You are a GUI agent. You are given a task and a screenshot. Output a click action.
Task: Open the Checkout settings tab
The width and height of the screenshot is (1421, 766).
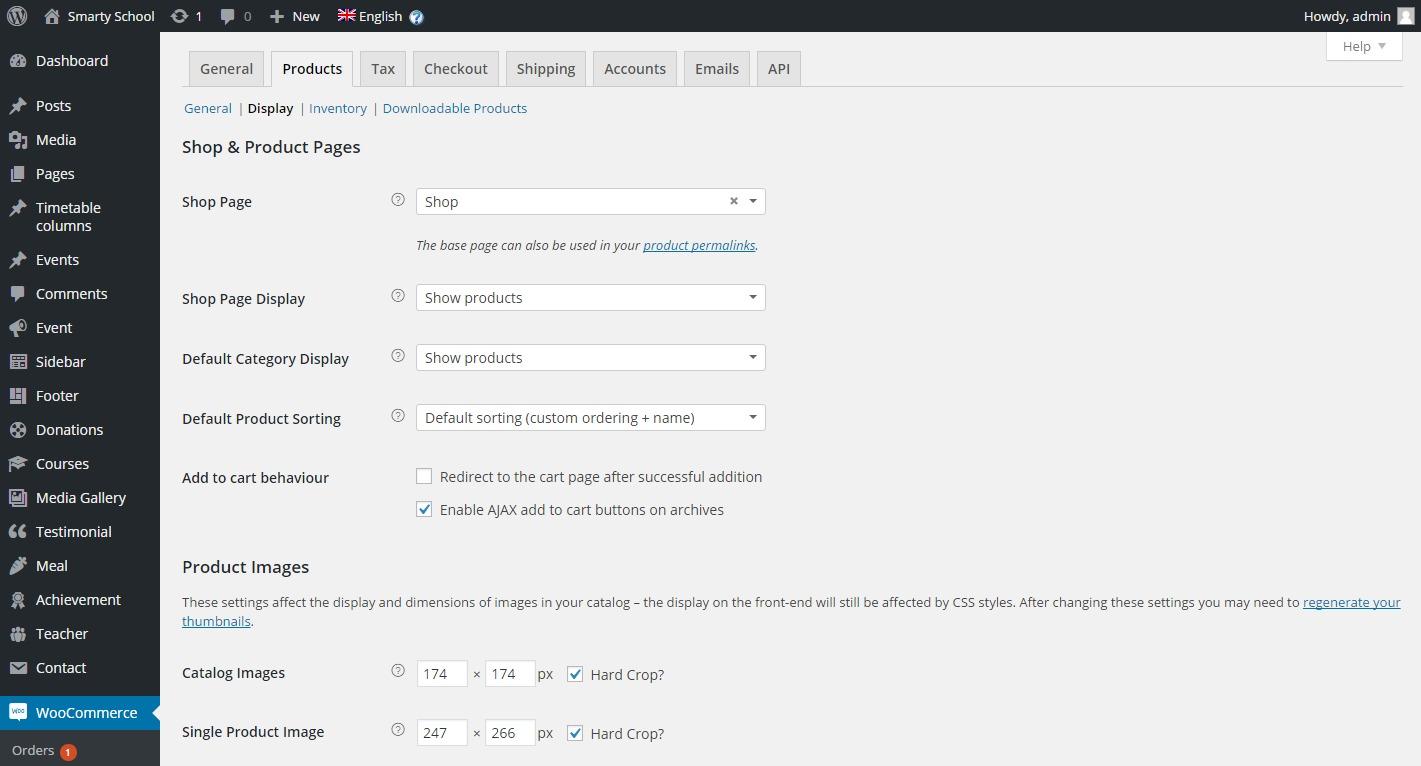click(455, 69)
